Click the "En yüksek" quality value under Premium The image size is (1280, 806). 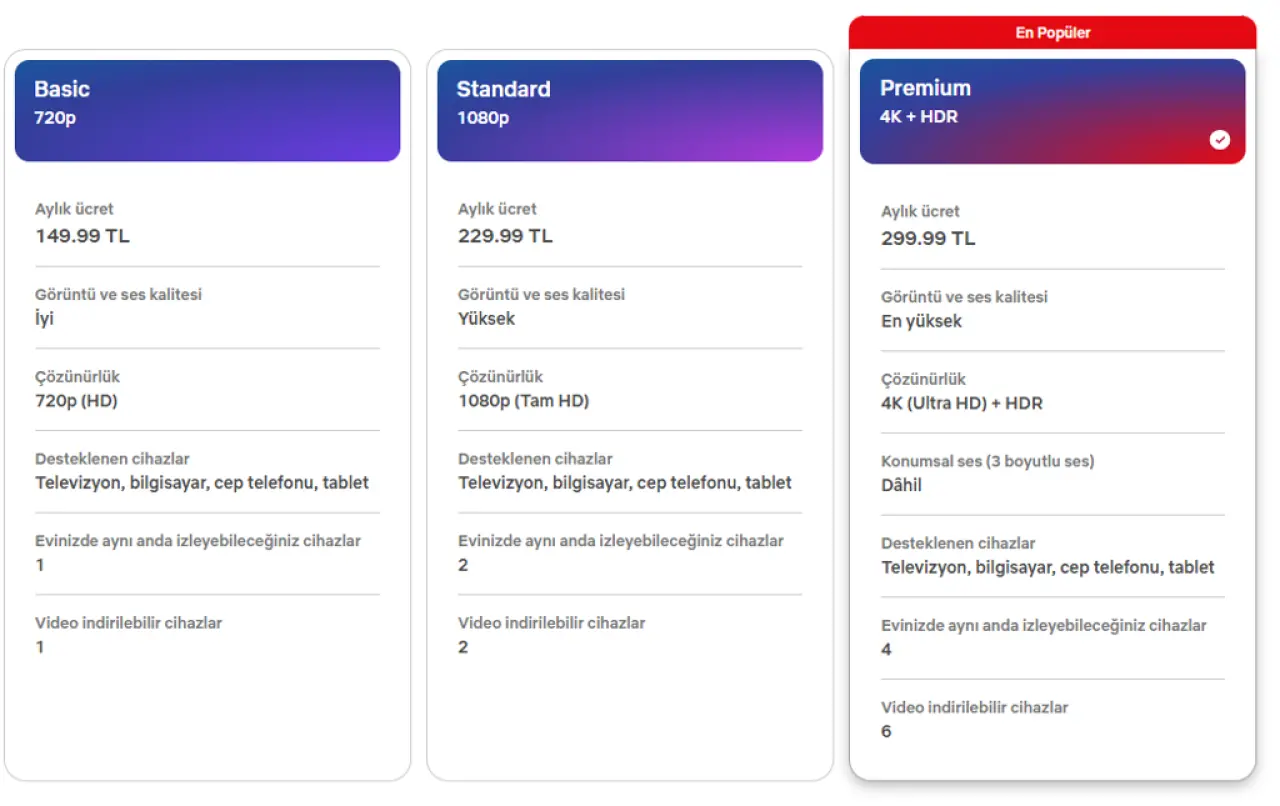point(921,321)
